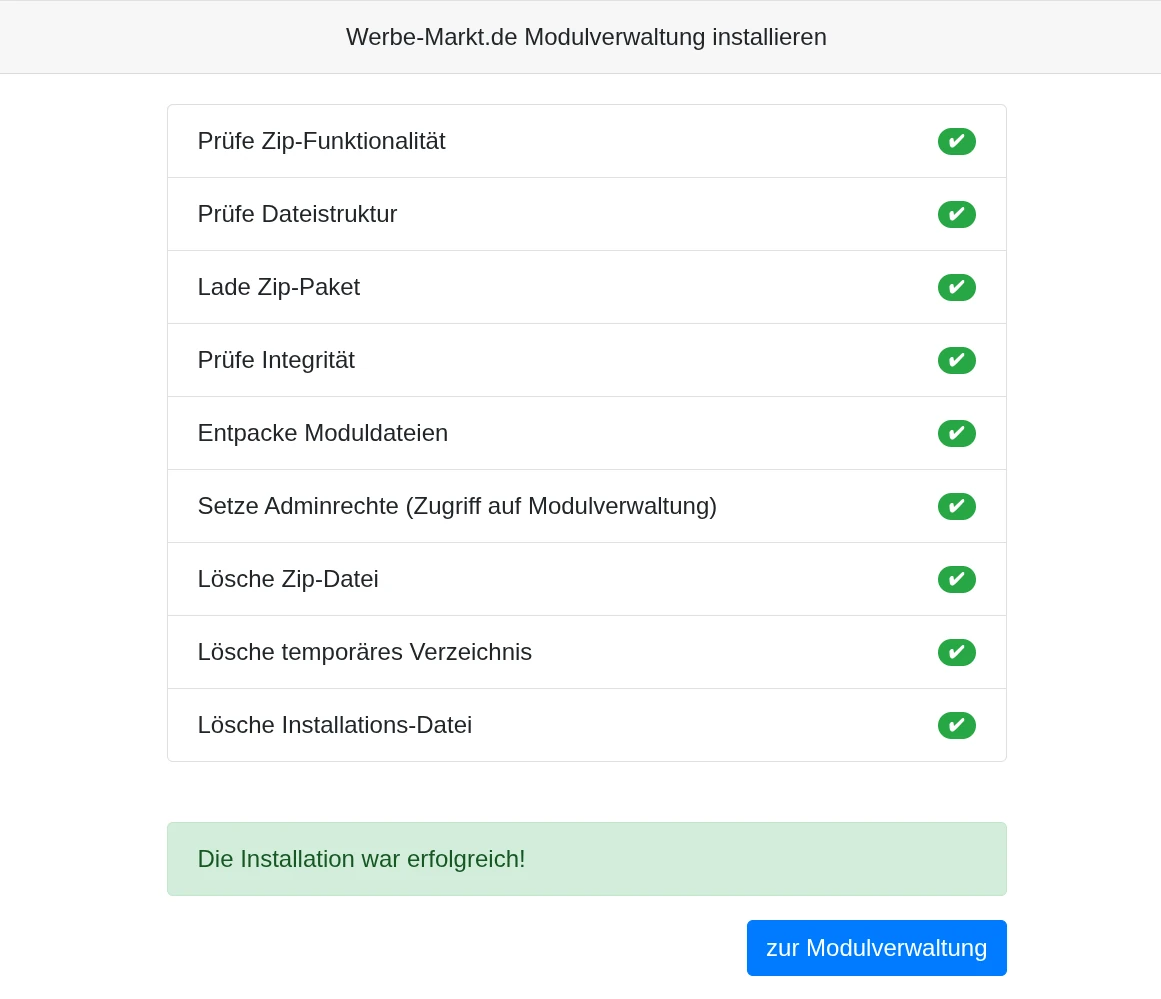
Task: Click the checkmark for Entpacke Moduldateien
Action: pyautogui.click(x=956, y=433)
